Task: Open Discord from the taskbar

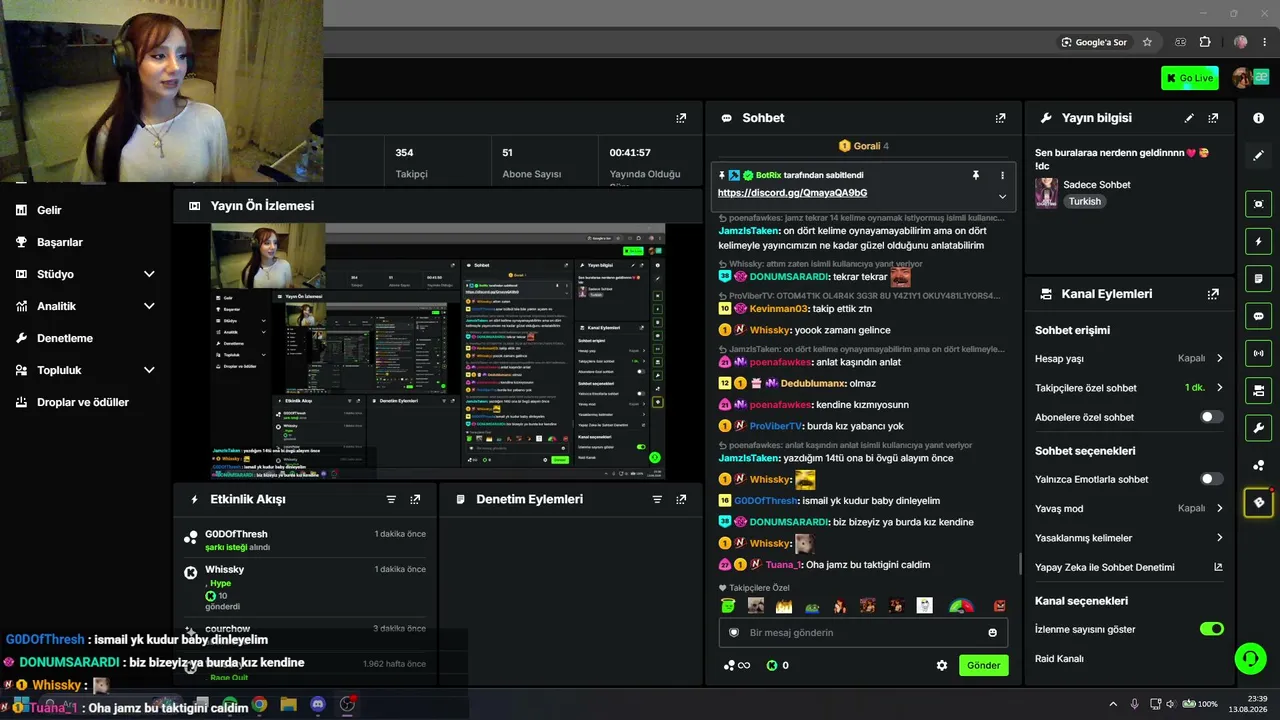Action: (x=318, y=704)
